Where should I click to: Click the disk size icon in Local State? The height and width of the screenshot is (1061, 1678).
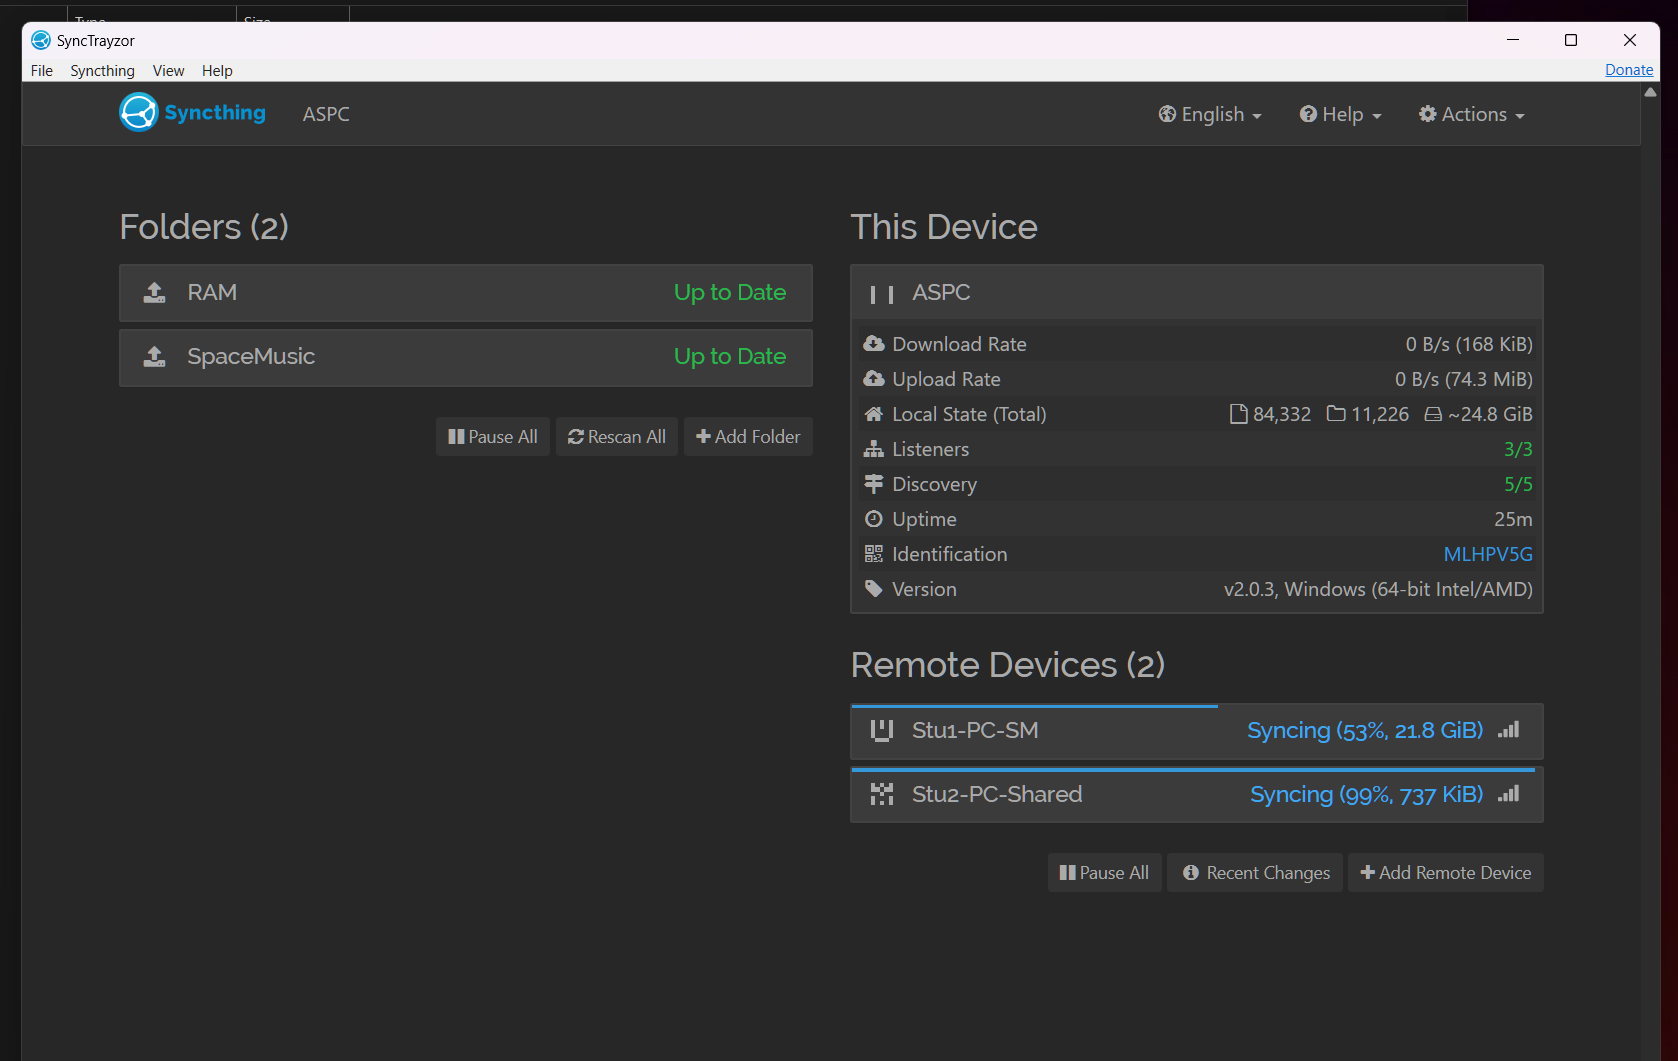click(1433, 414)
